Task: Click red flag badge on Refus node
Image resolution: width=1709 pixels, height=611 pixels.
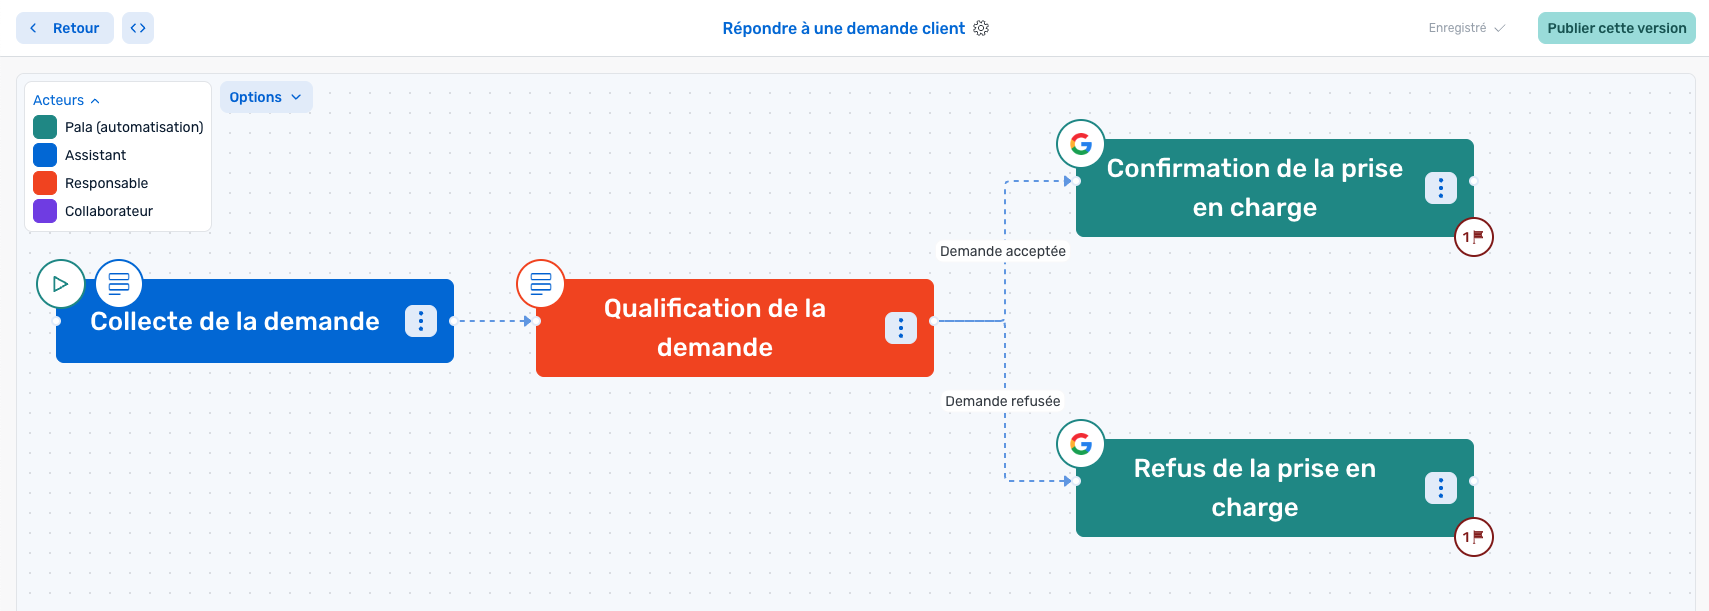Action: (1473, 537)
